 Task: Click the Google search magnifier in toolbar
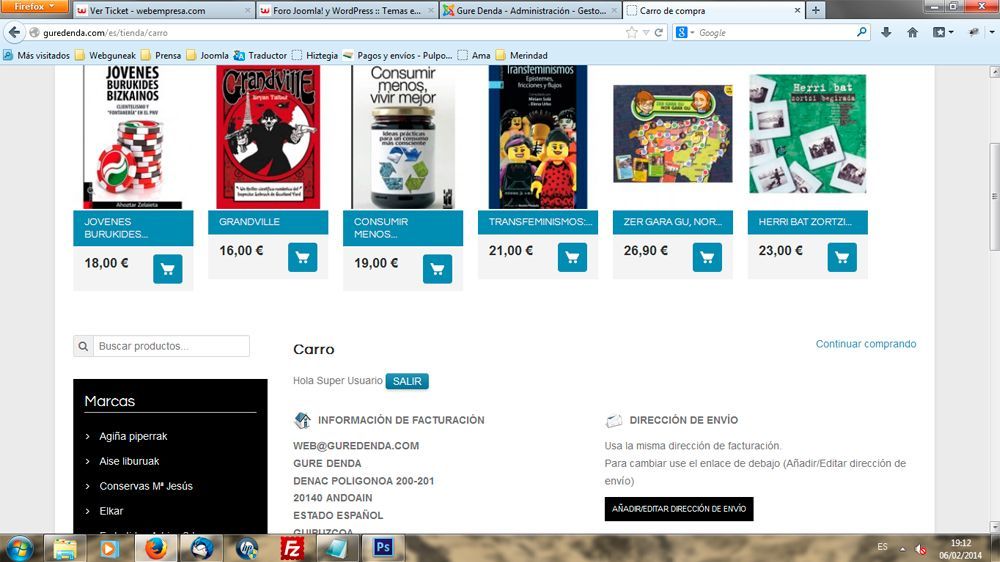click(x=862, y=32)
